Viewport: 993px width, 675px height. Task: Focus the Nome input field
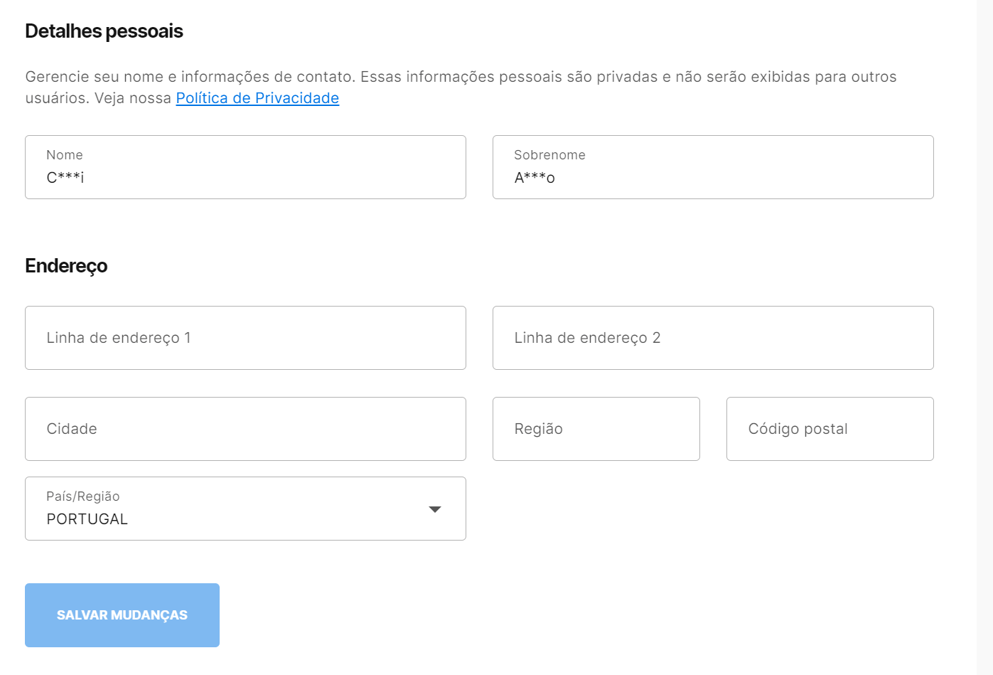(246, 167)
